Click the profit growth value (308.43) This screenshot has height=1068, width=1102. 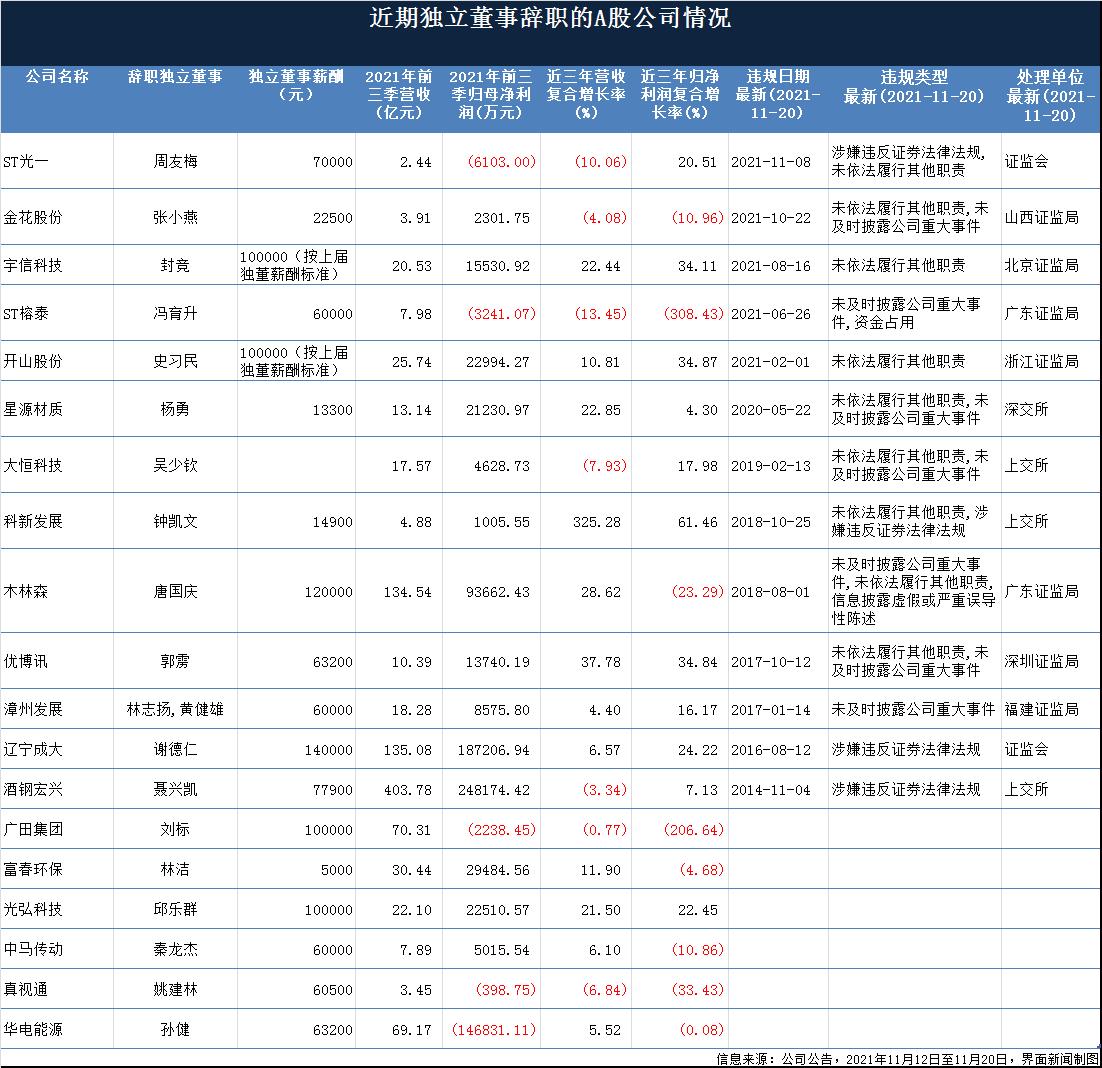click(693, 314)
